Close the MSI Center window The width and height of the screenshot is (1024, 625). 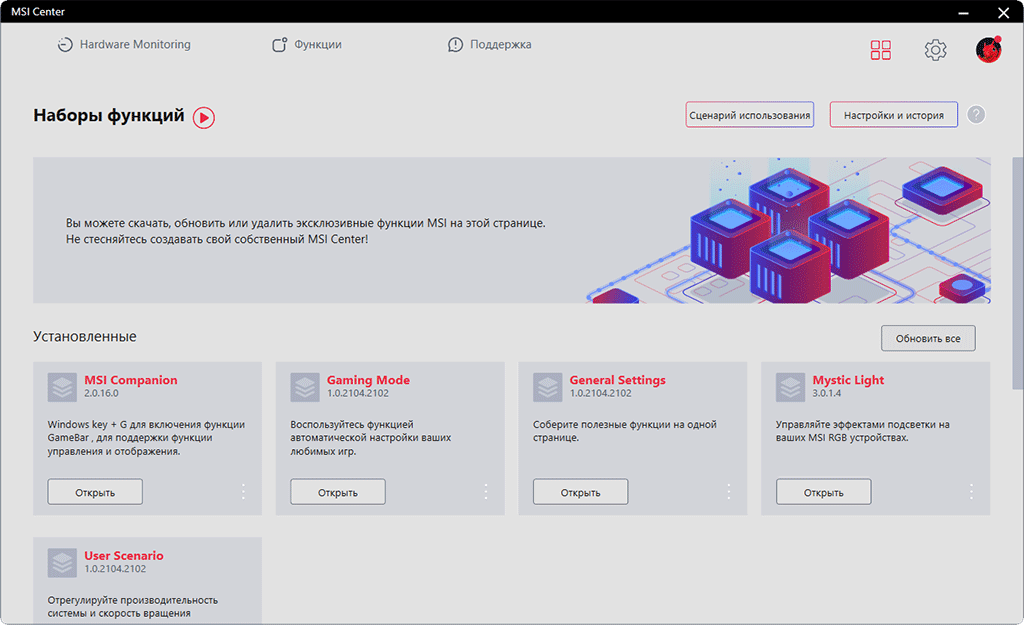coord(1004,12)
